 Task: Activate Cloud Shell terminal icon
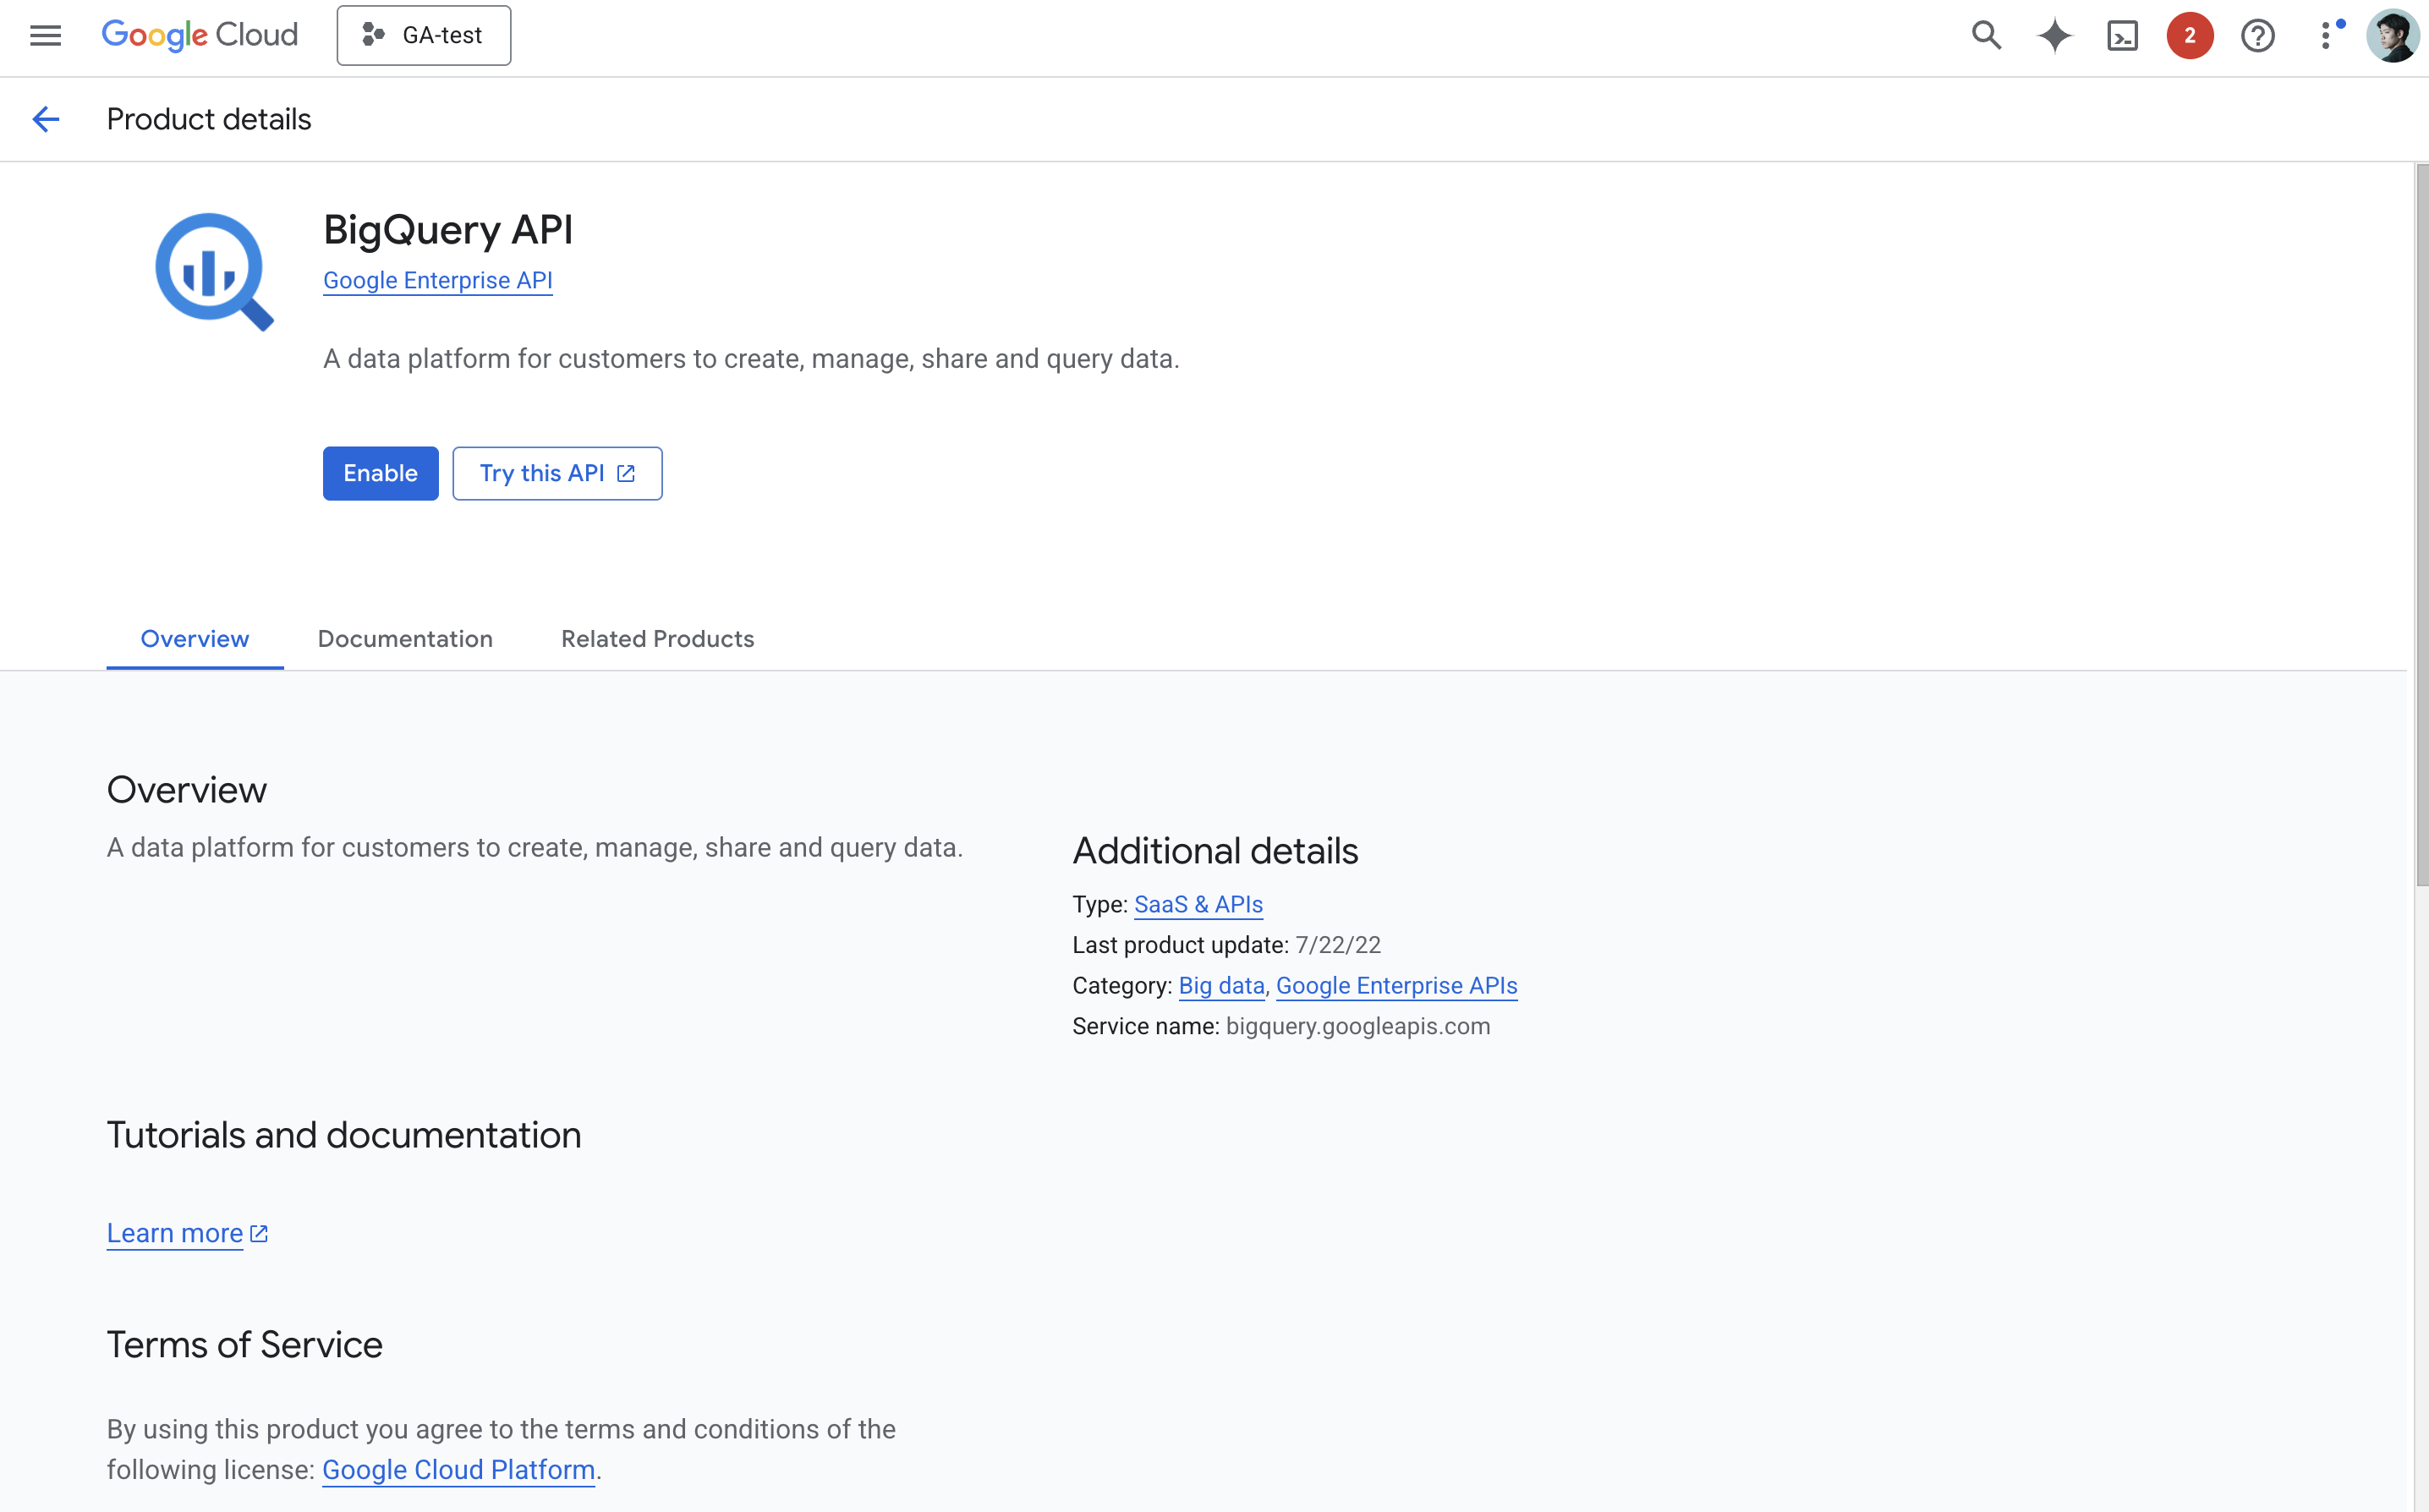click(x=2122, y=36)
